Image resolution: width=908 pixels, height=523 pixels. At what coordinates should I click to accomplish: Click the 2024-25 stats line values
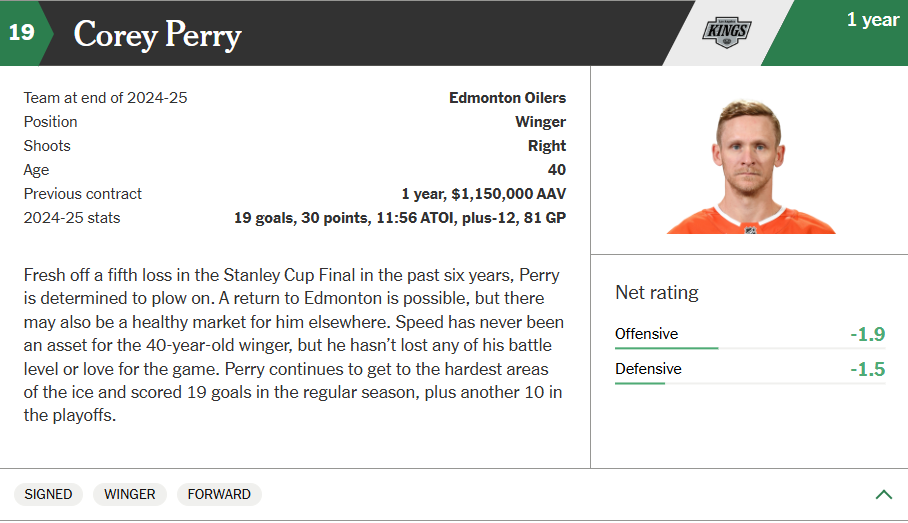click(x=400, y=218)
